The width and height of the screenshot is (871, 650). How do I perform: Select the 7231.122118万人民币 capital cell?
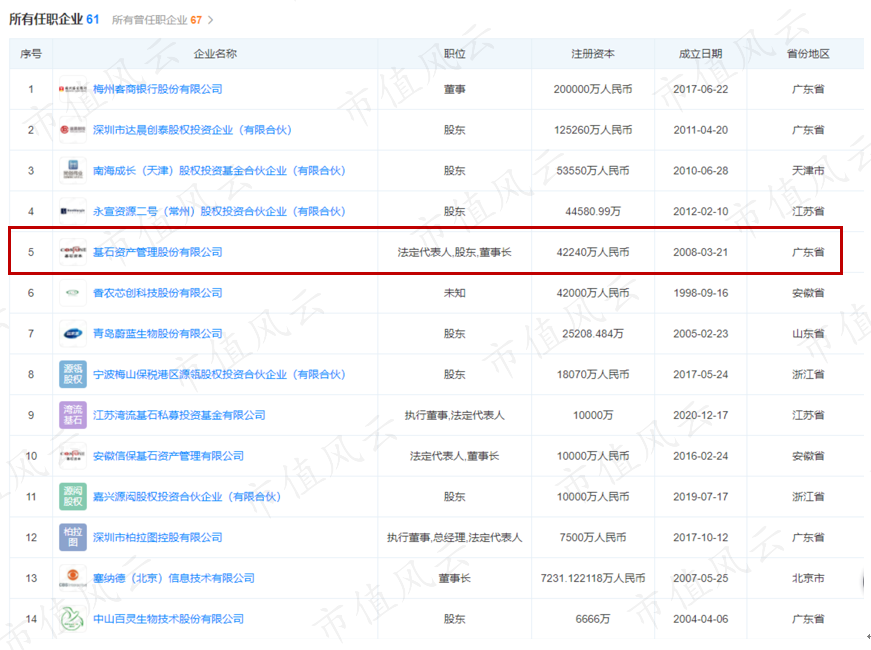coord(593,578)
